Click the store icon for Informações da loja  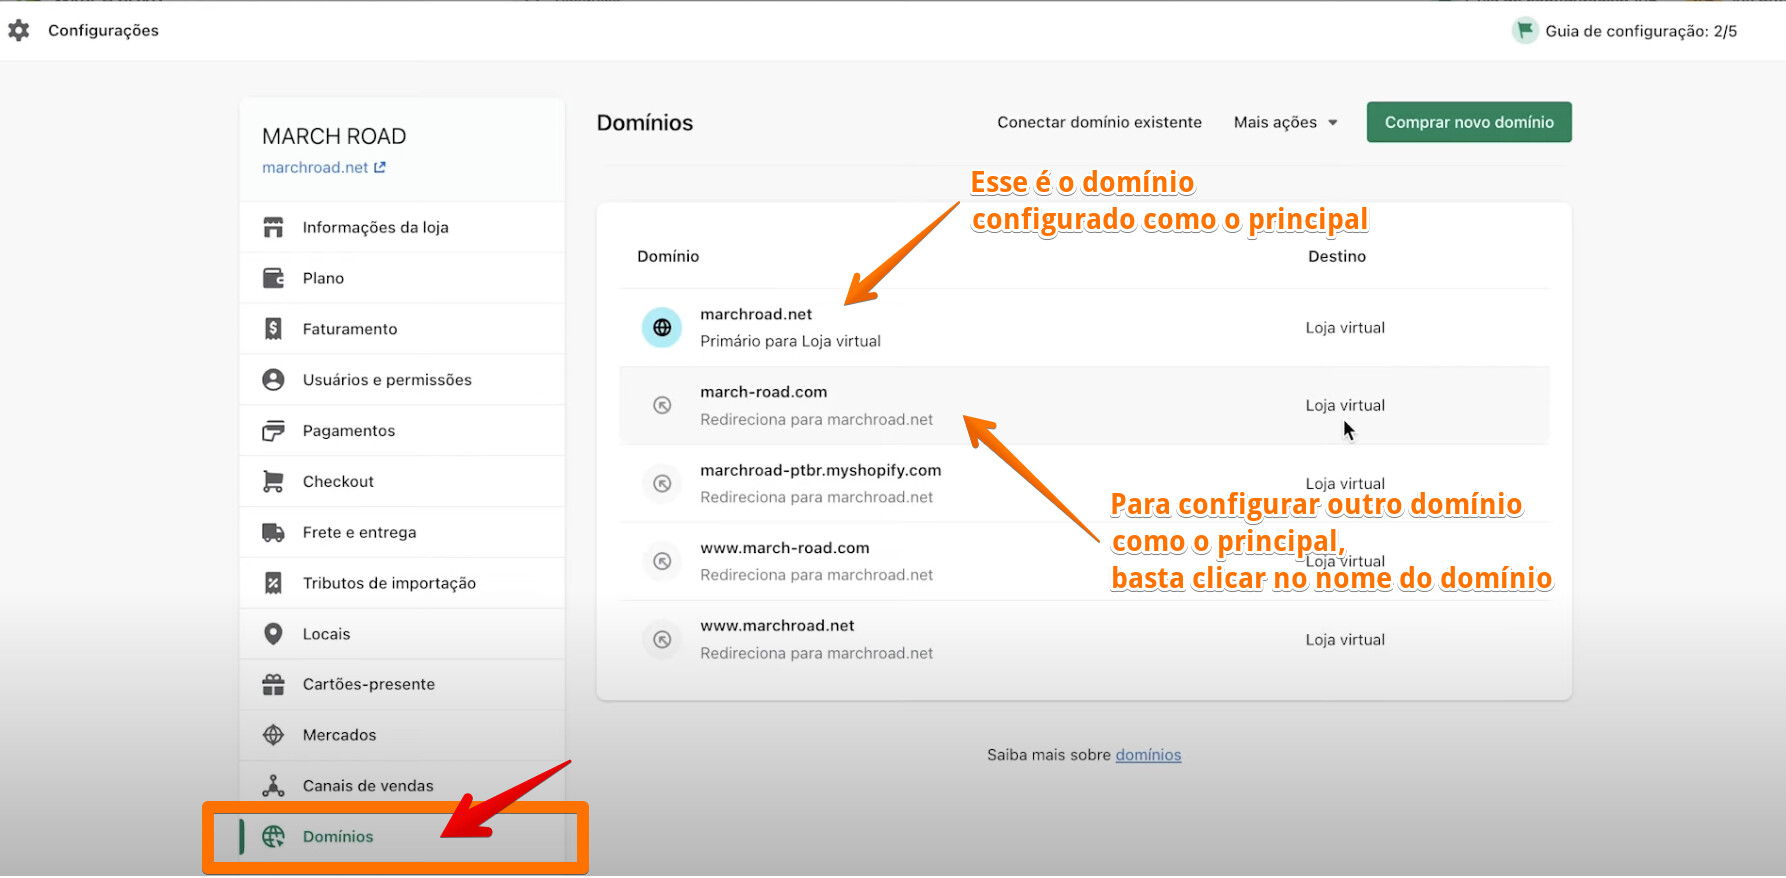pos(273,228)
